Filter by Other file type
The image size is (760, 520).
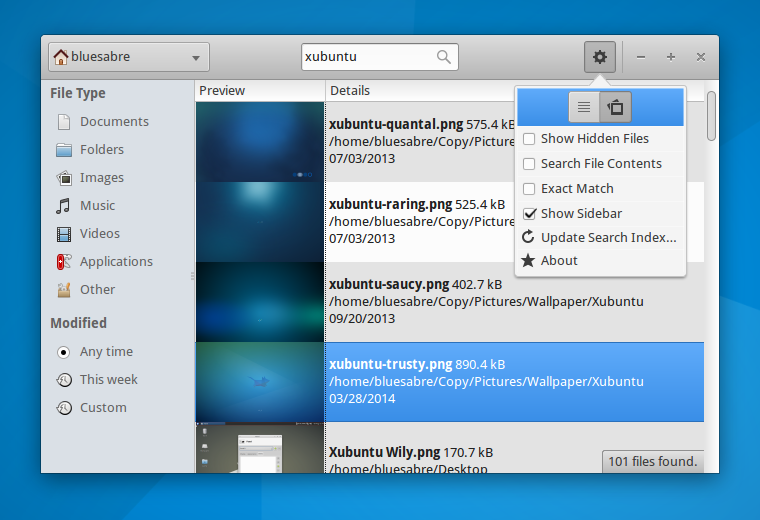coord(85,290)
